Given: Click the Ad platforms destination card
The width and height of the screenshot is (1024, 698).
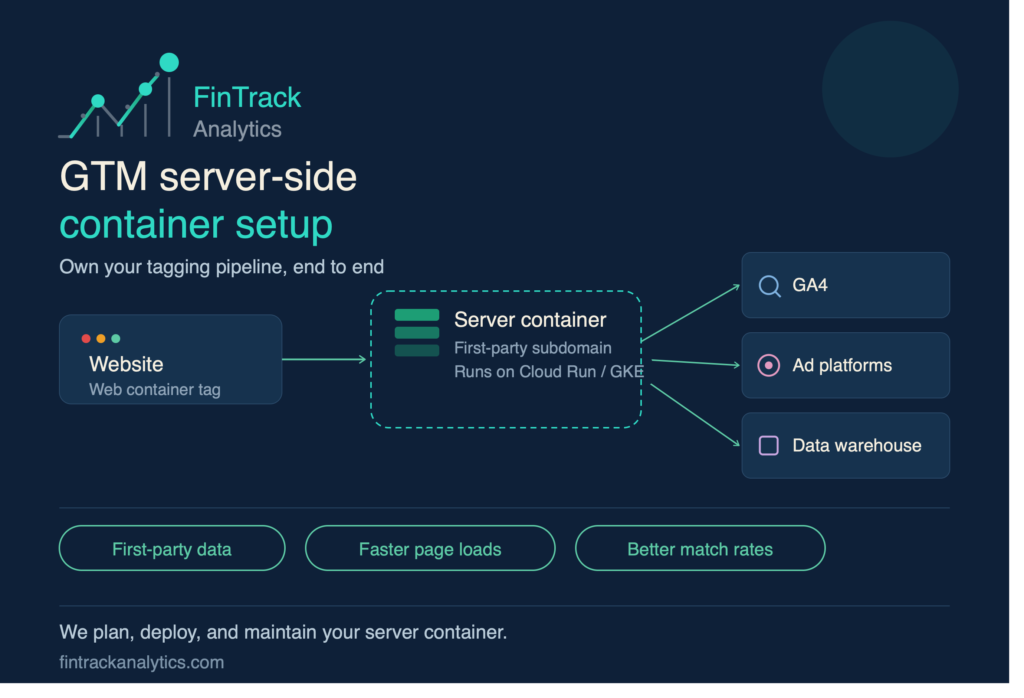Looking at the screenshot, I should (846, 366).
